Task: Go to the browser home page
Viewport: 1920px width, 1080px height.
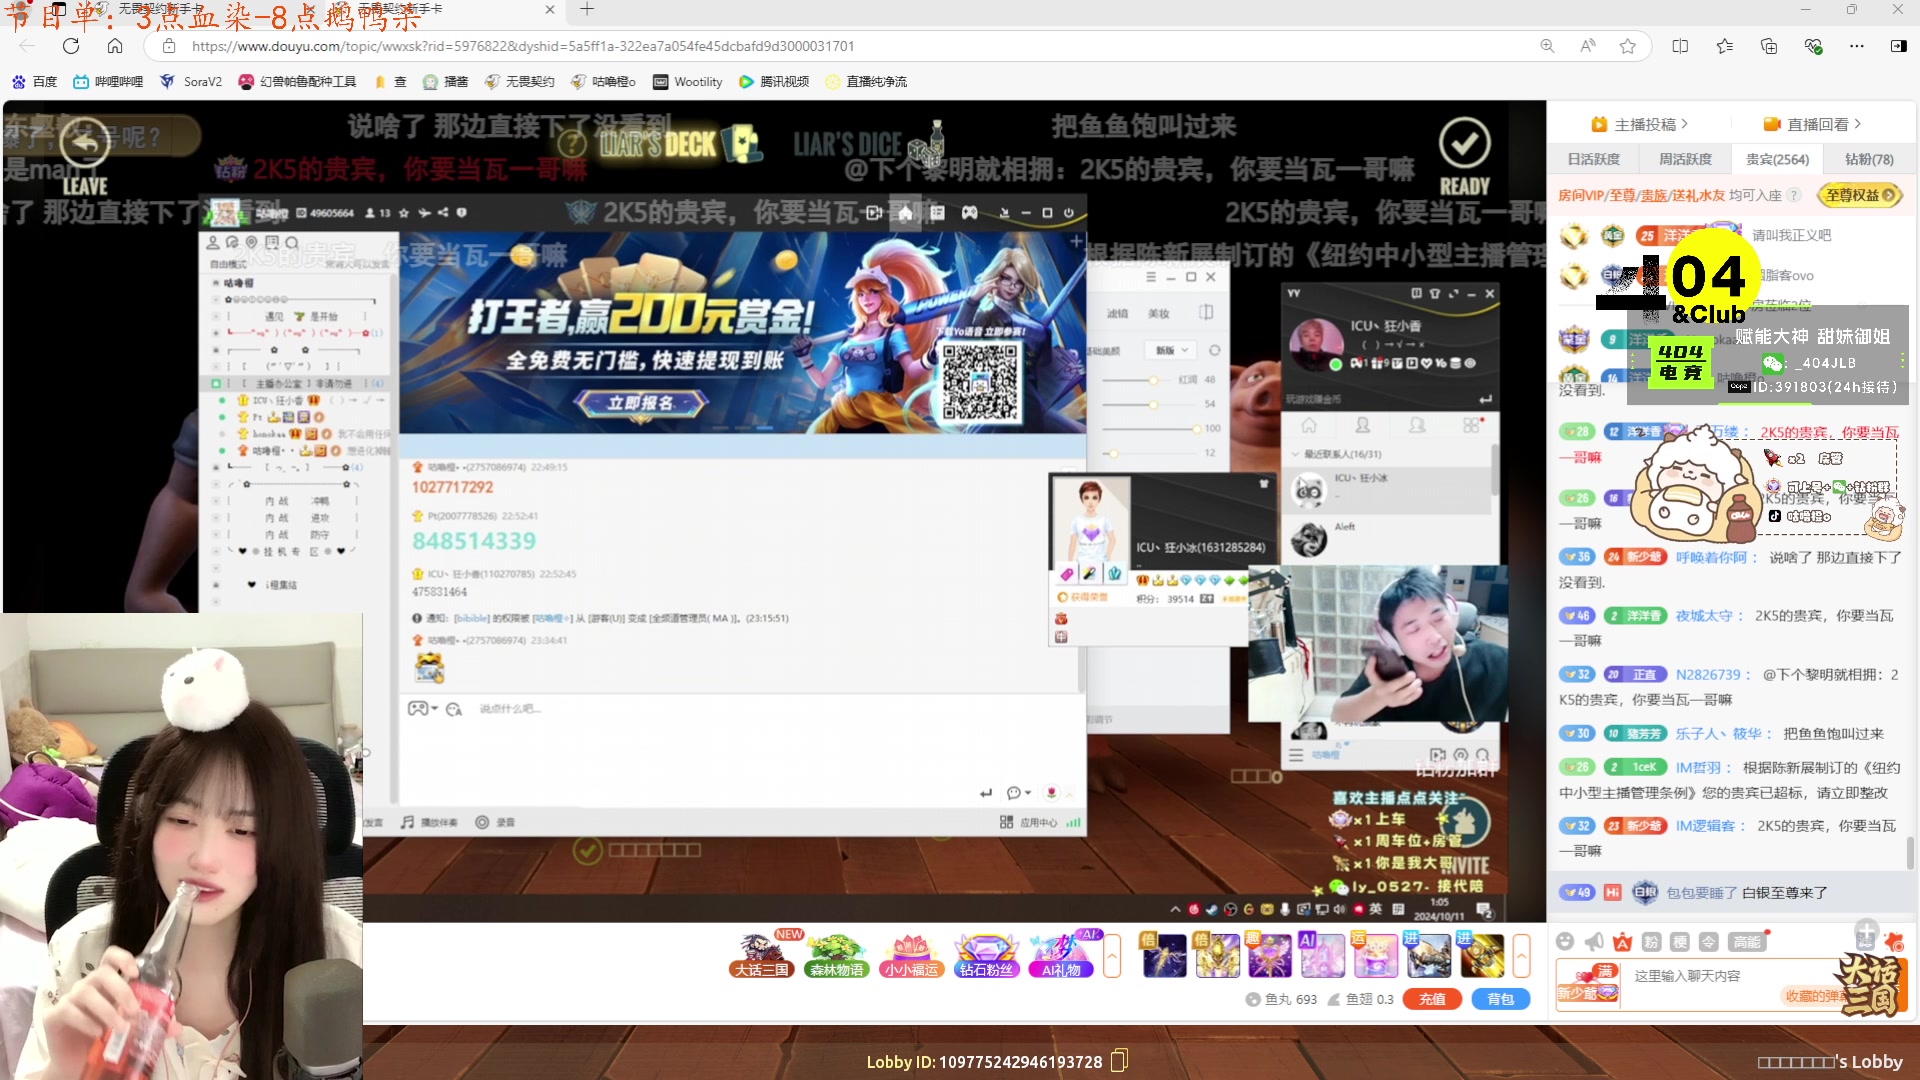Action: 115,46
